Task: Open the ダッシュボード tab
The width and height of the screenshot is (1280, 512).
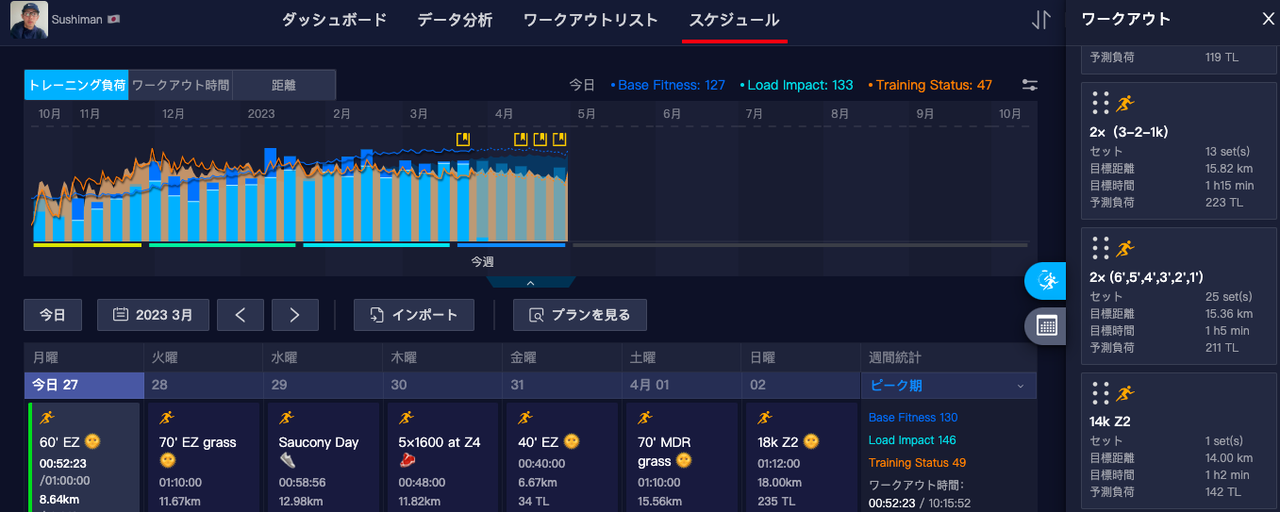Action: [x=333, y=20]
